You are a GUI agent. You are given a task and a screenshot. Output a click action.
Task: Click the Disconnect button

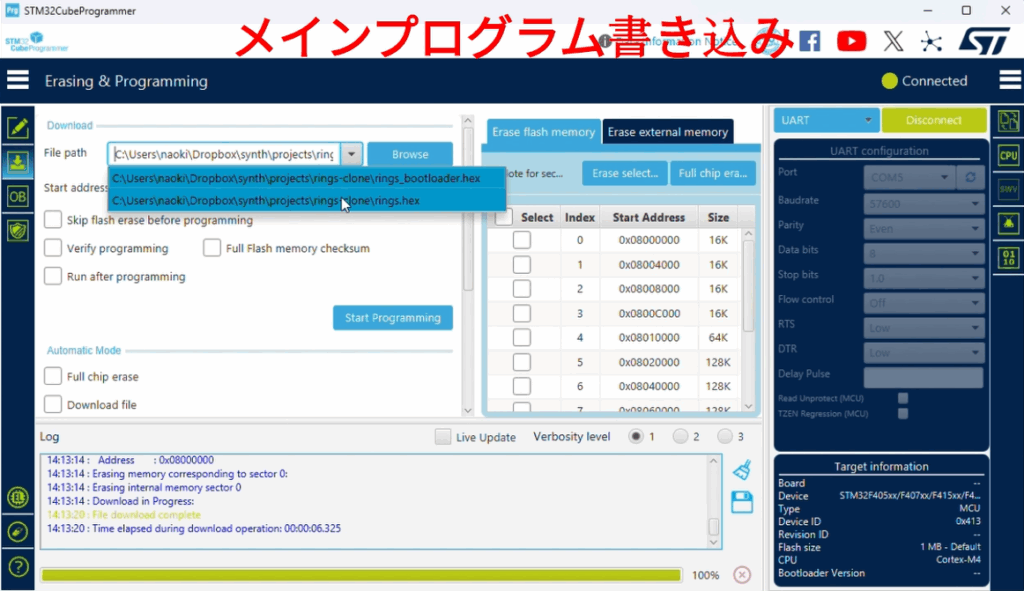tap(934, 120)
